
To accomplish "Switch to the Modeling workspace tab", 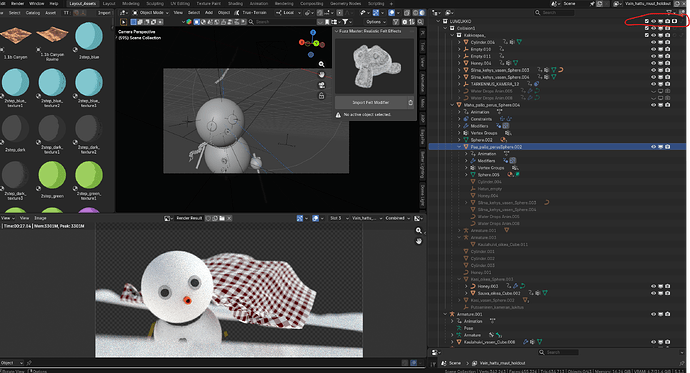I will [131, 4].
